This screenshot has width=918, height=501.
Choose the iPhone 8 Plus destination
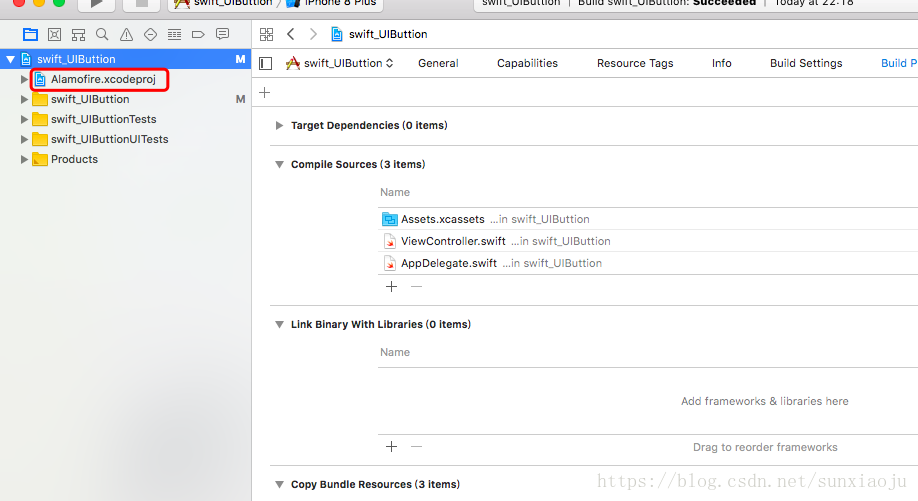(333, 3)
